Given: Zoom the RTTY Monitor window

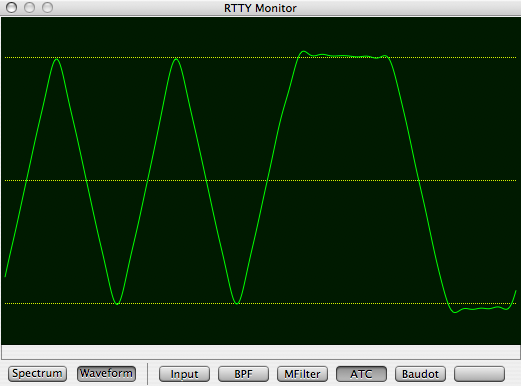Looking at the screenshot, I should tap(47, 7).
